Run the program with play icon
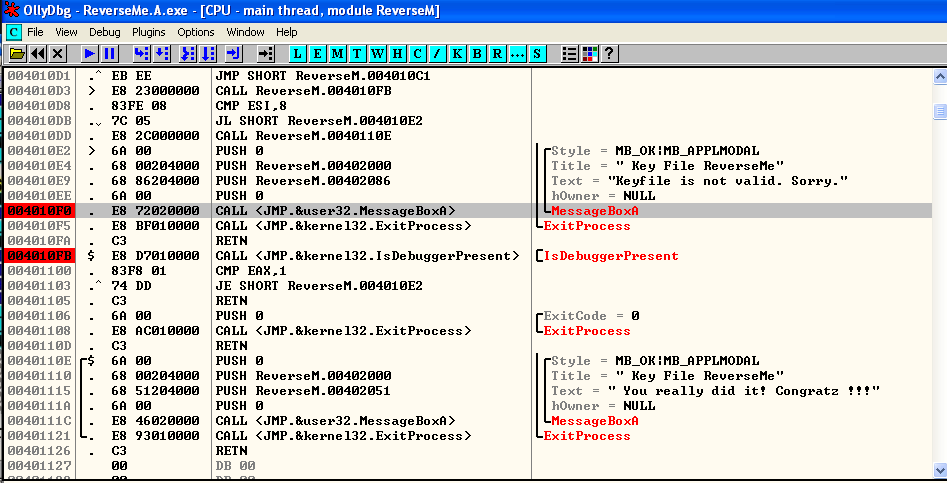 click(x=90, y=54)
